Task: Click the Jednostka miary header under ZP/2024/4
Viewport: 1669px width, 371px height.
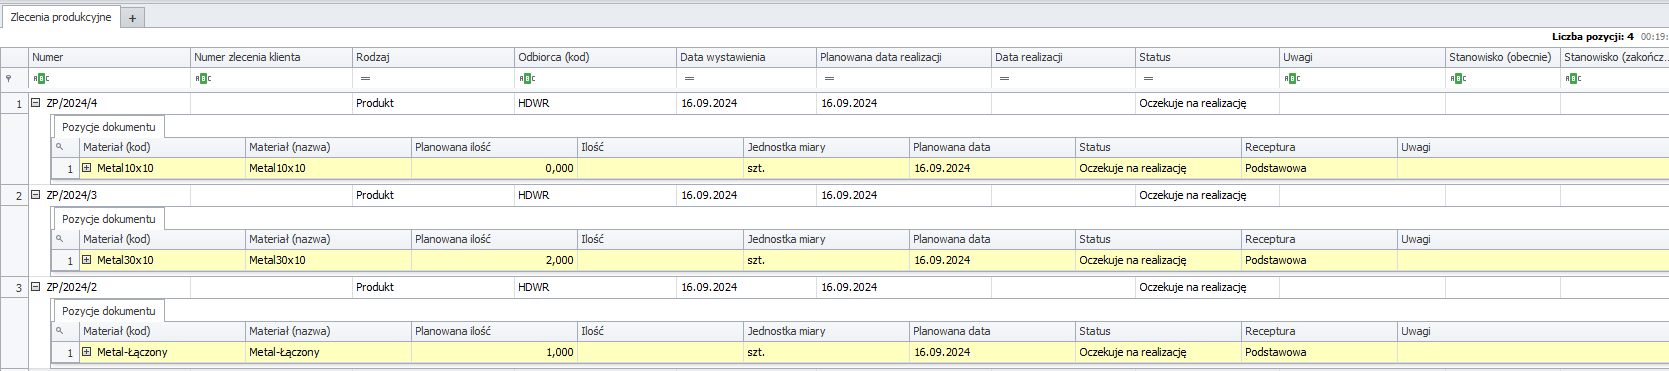Action: [x=826, y=147]
